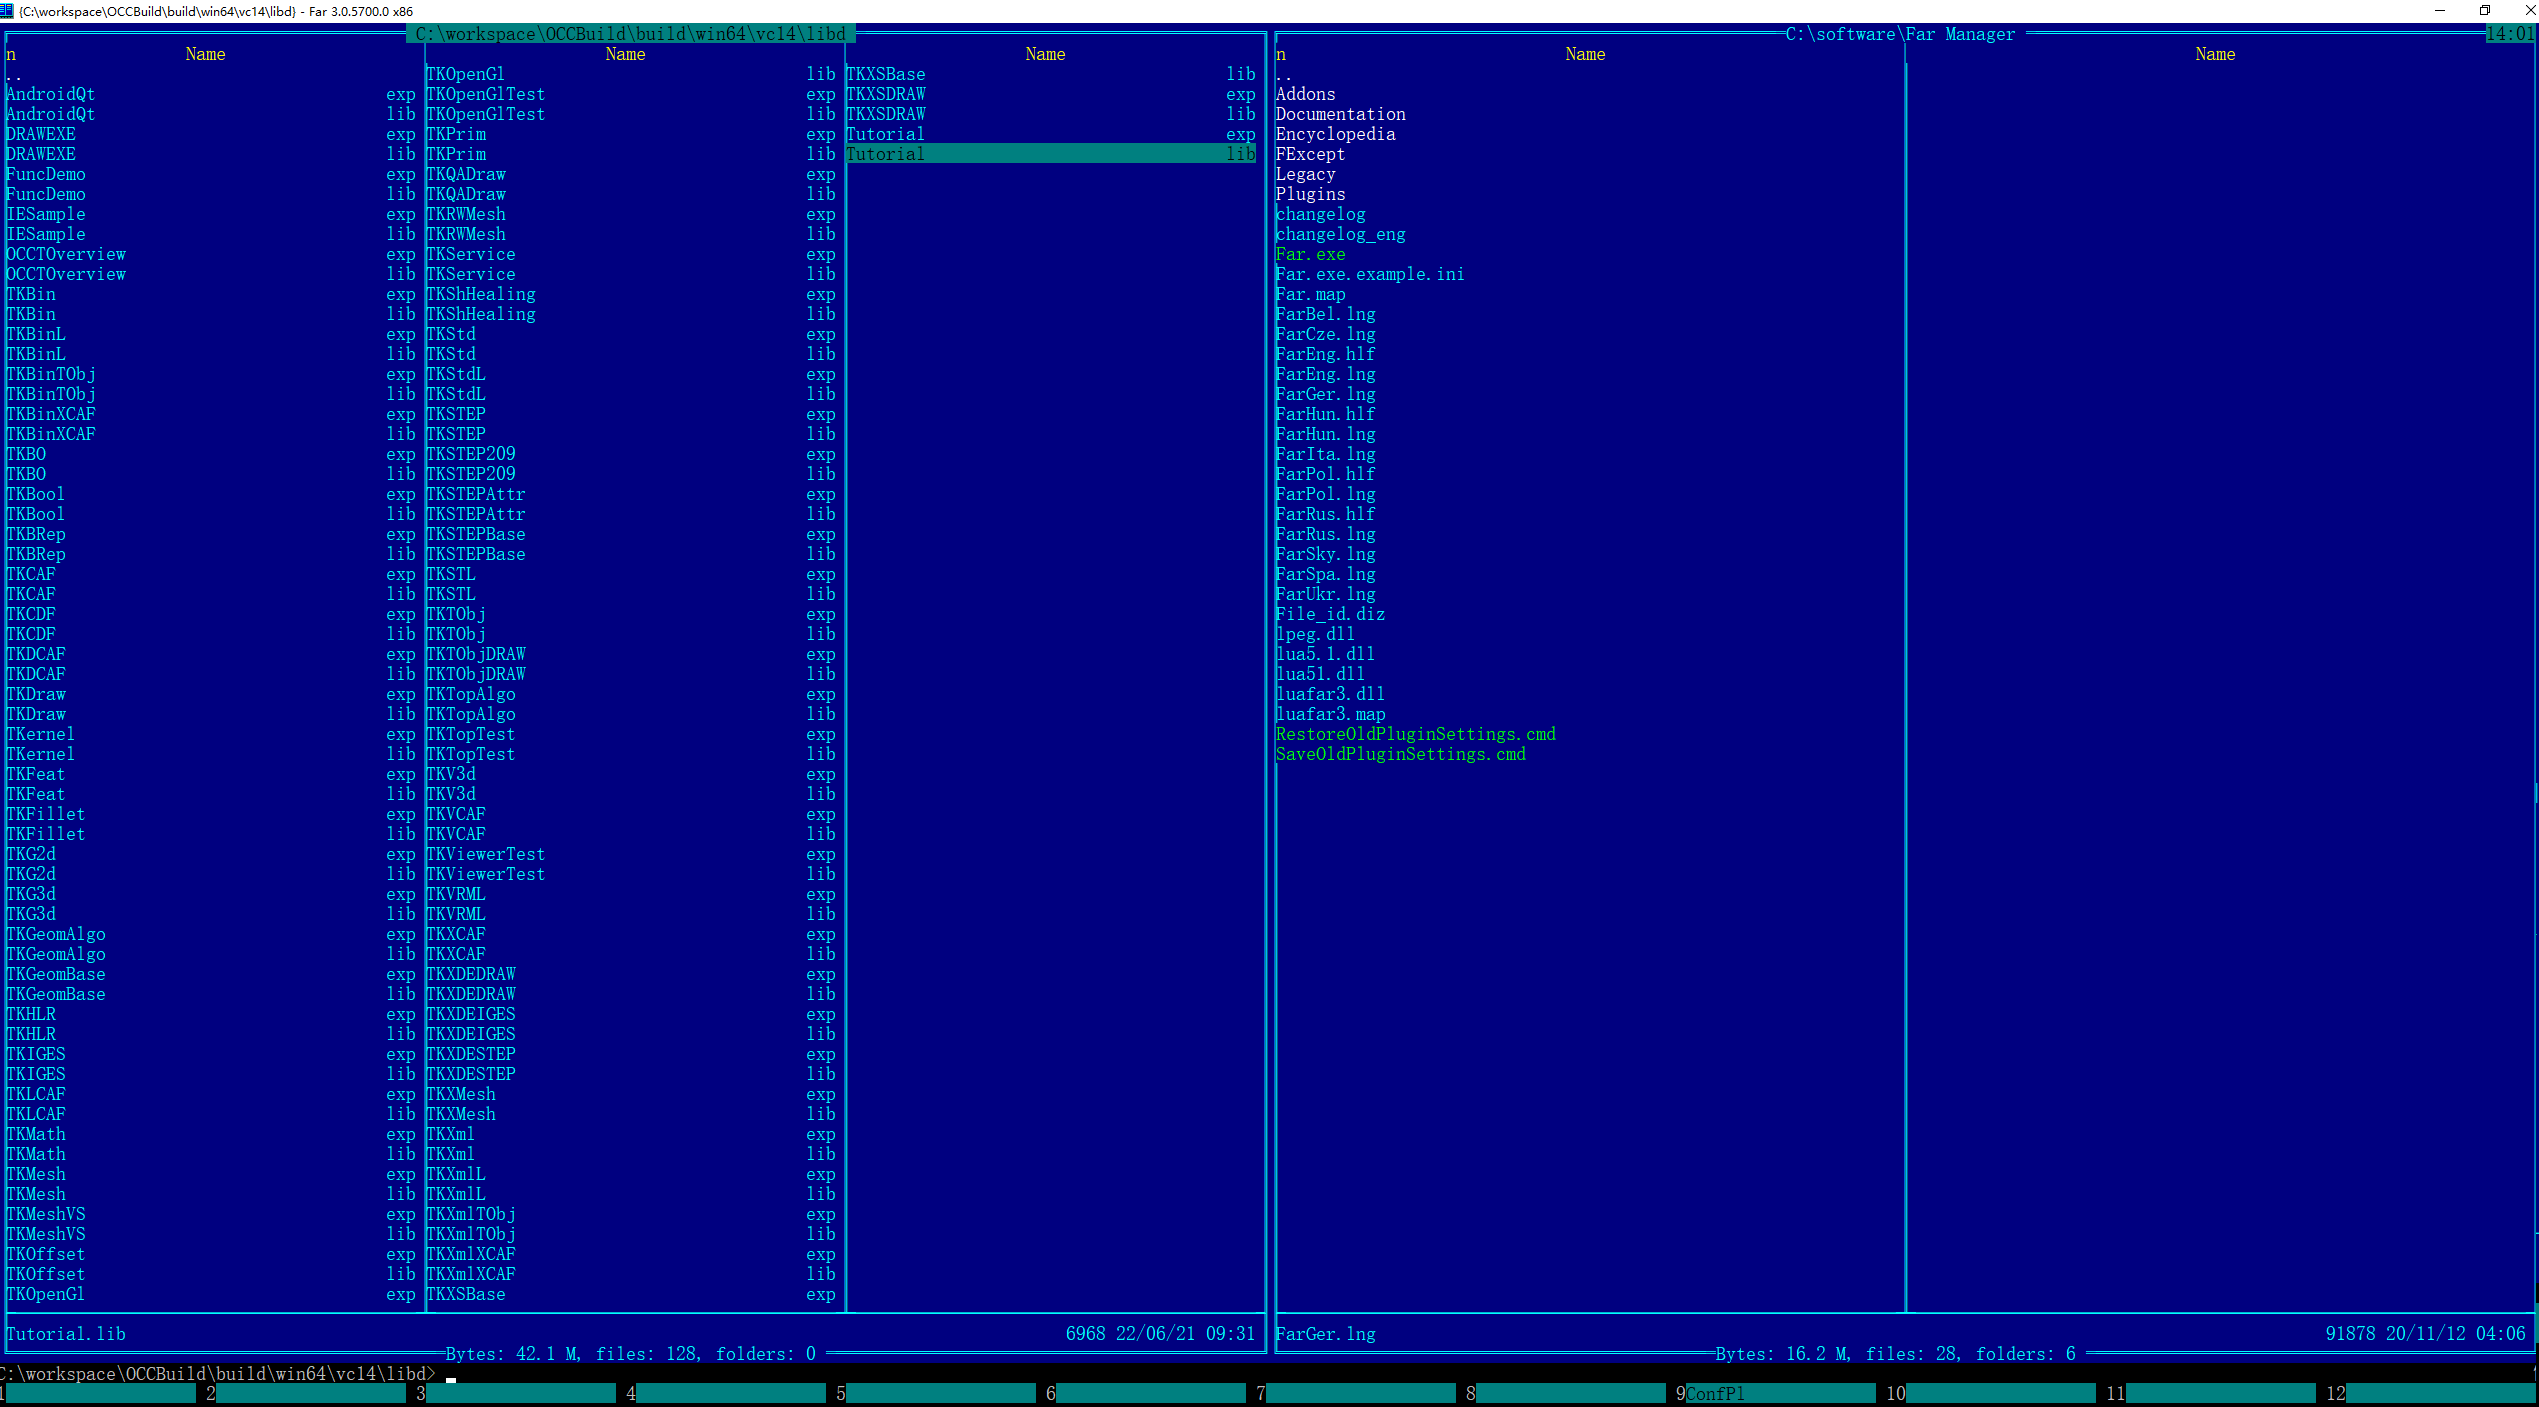Go to parent directory '..' in right panel
The image size is (2539, 1407).
1284,75
